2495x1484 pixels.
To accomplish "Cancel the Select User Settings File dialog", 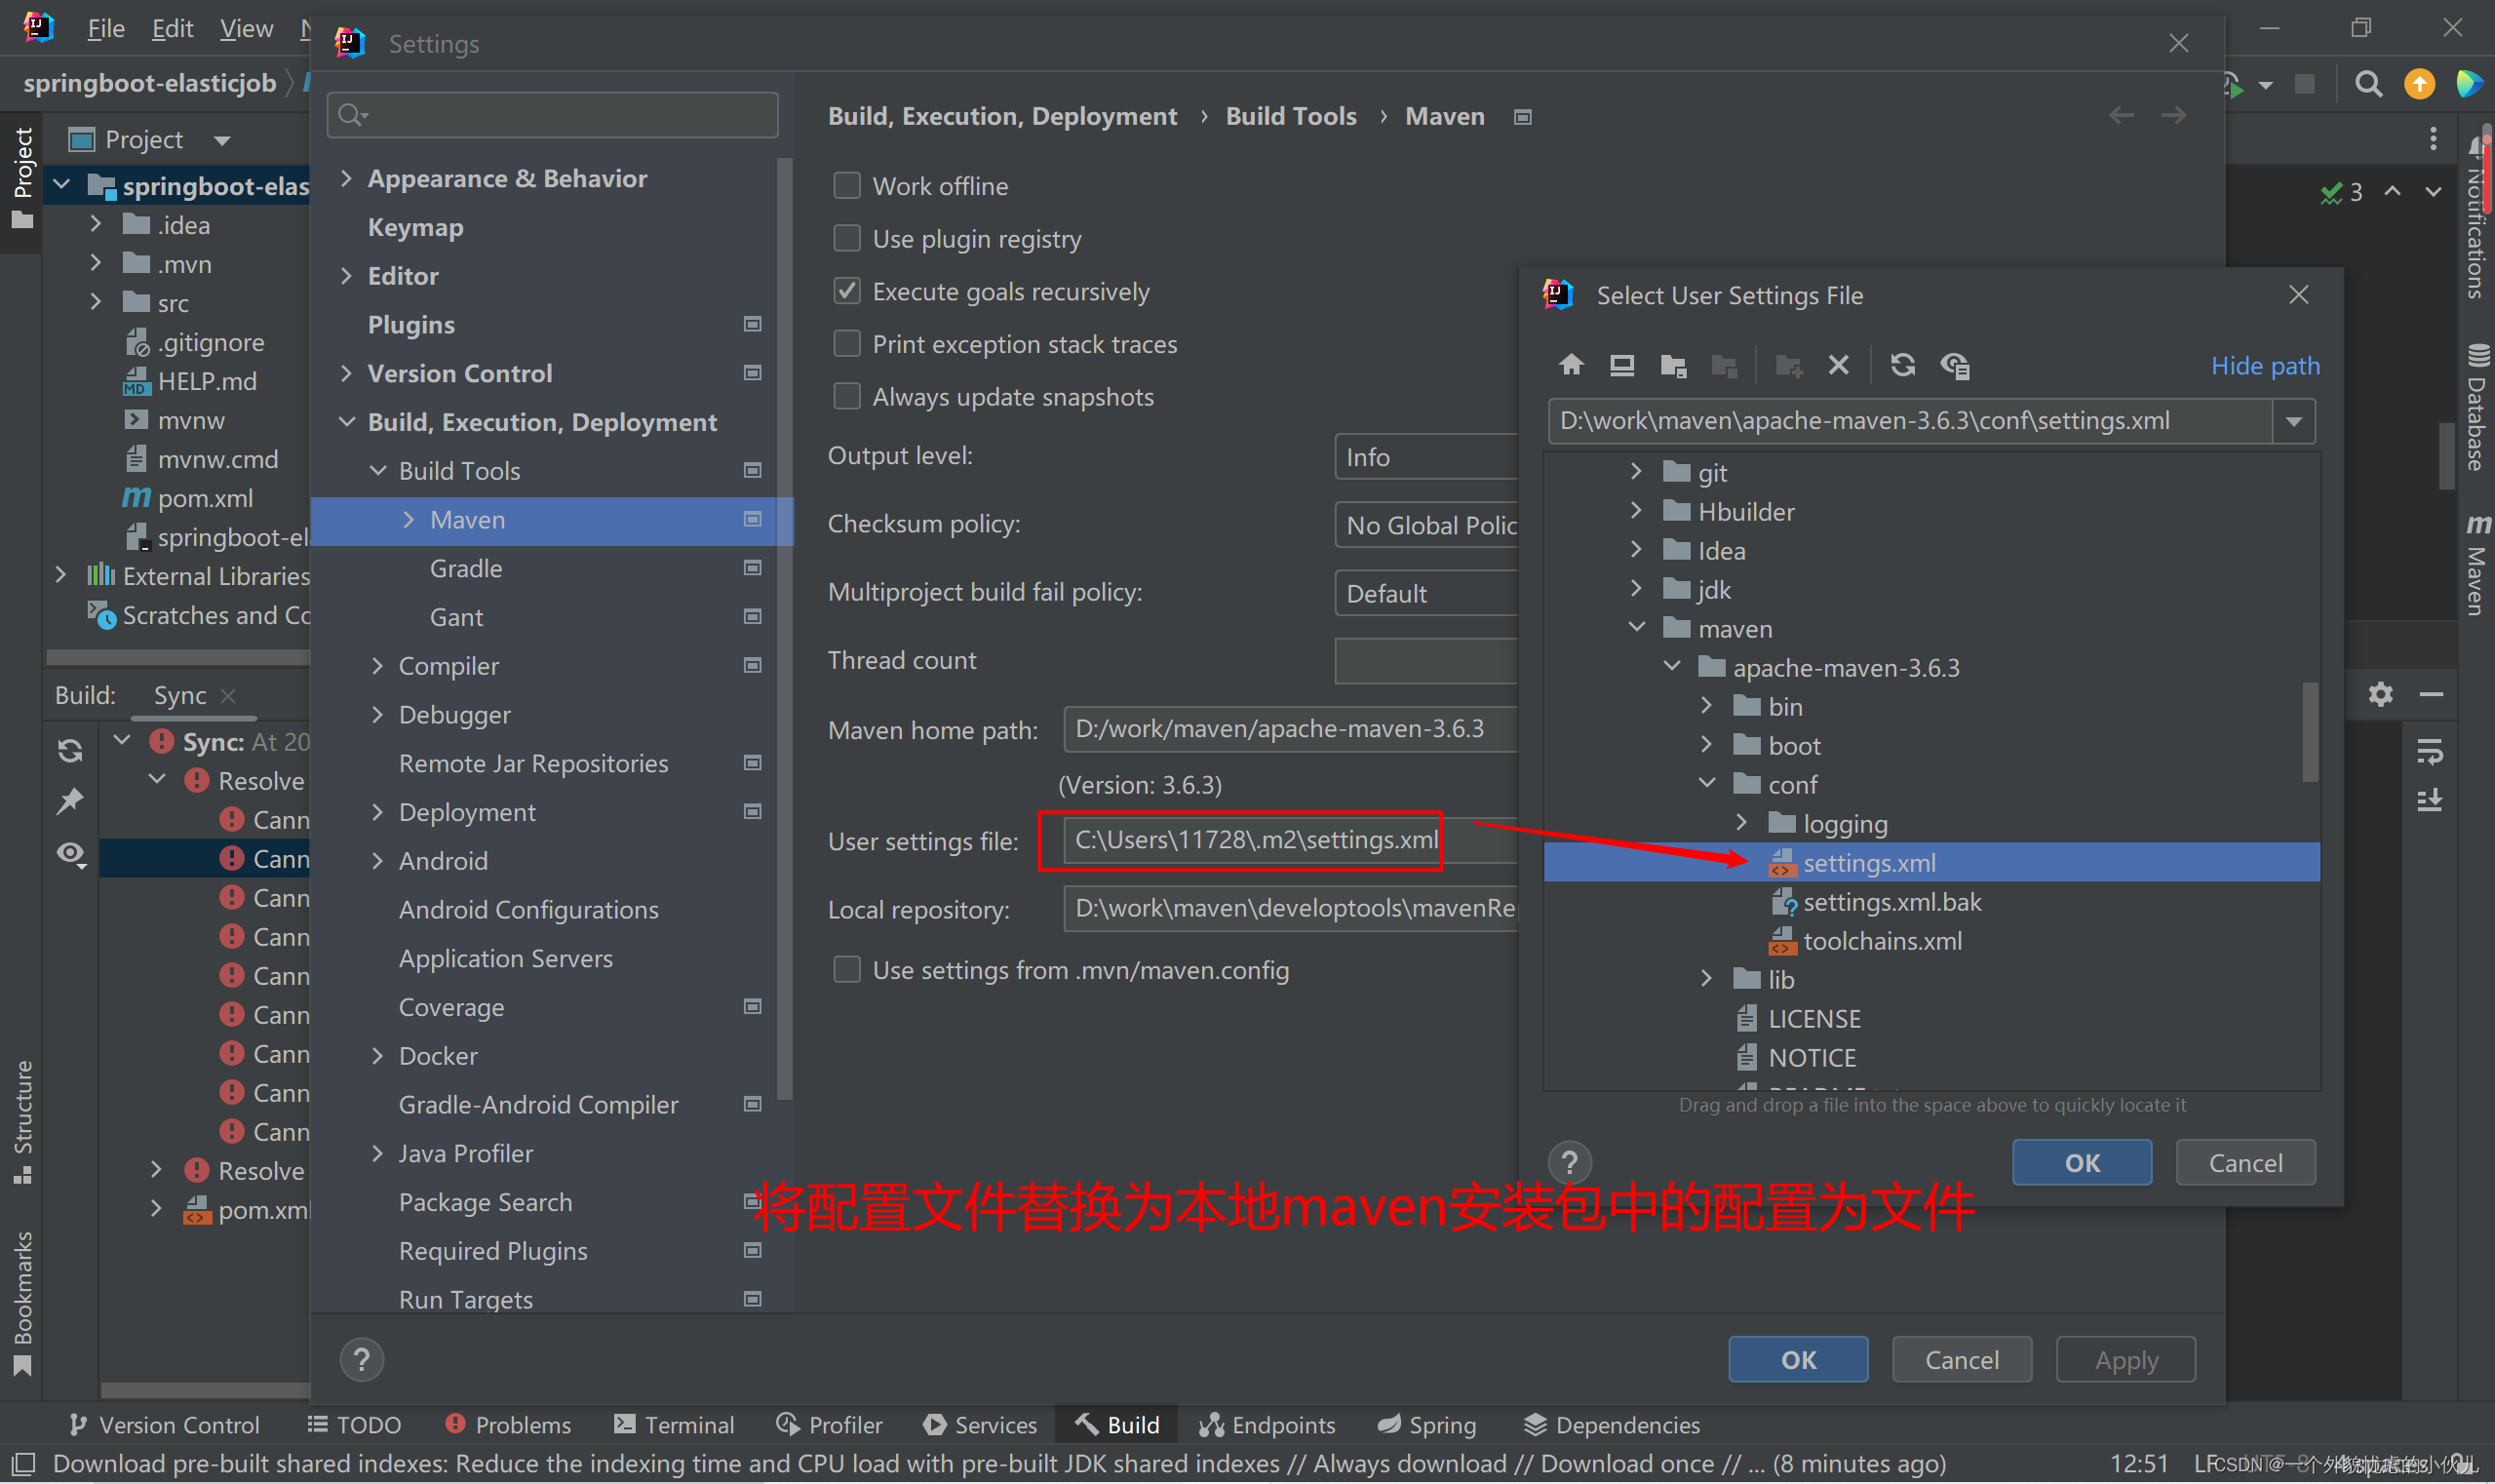I will tap(2245, 1162).
